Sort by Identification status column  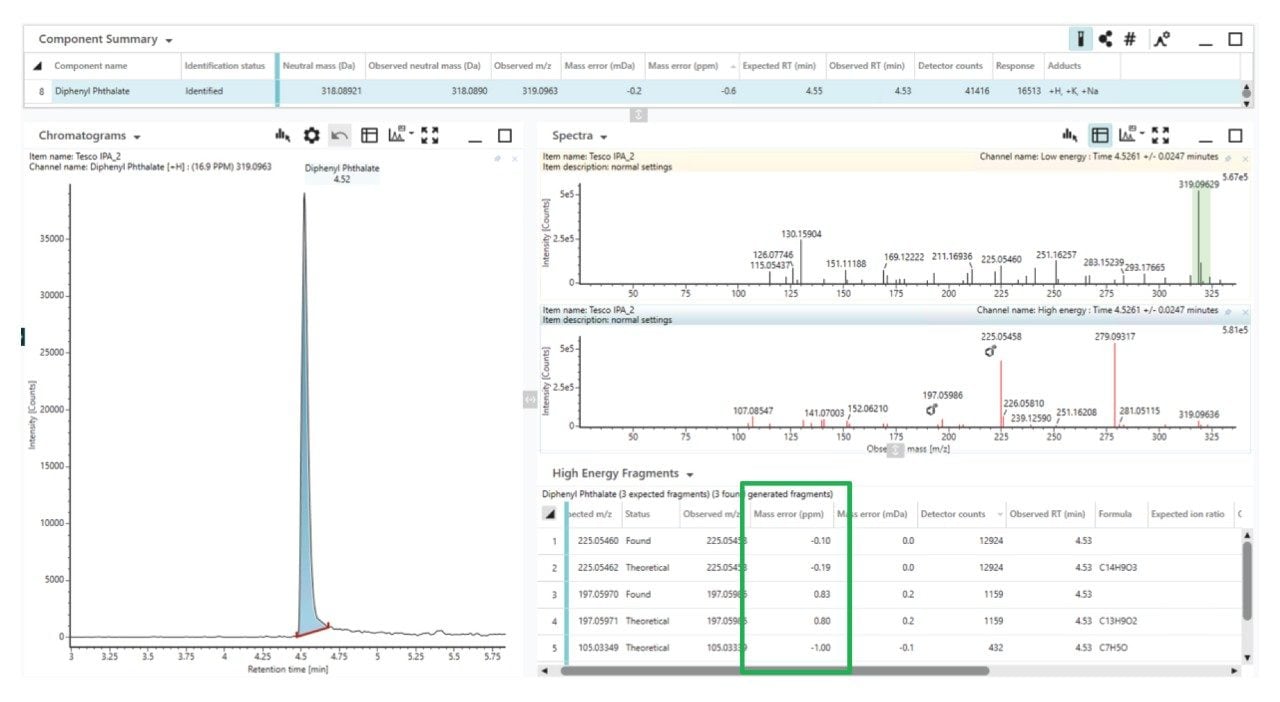coord(225,66)
